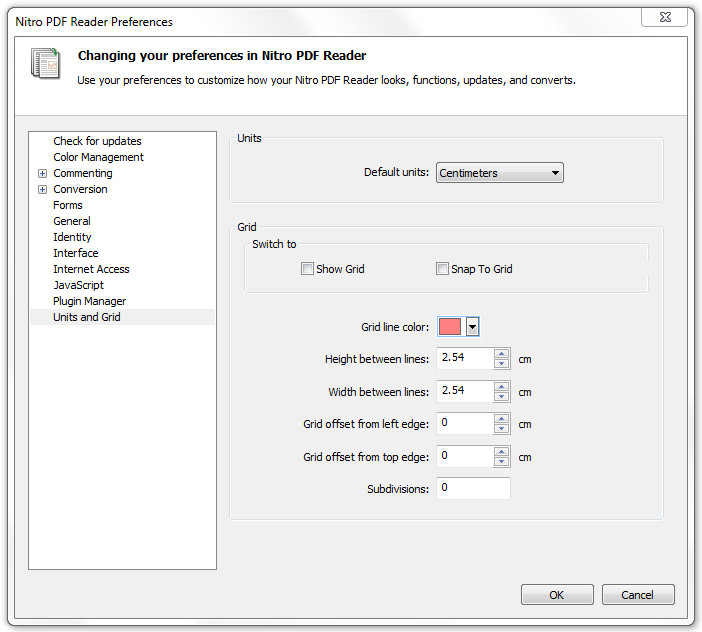Close the Nitro PDF Reader Preferences dialog
702x632 pixels.
coord(664,17)
